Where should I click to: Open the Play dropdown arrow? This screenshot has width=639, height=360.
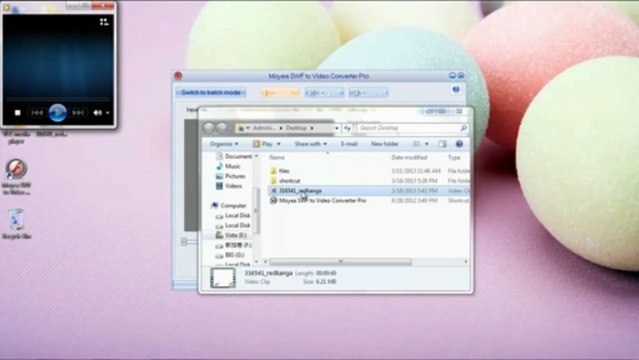click(x=279, y=144)
